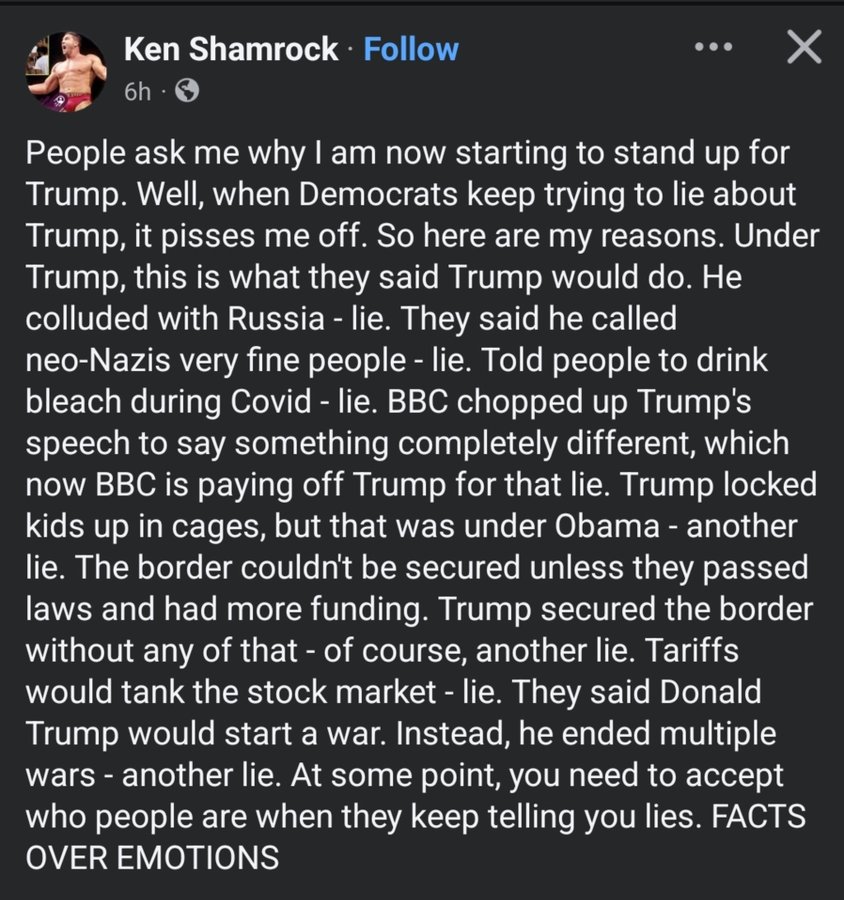The image size is (844, 900).
Task: Click the globe public audience icon
Action: click(x=186, y=92)
